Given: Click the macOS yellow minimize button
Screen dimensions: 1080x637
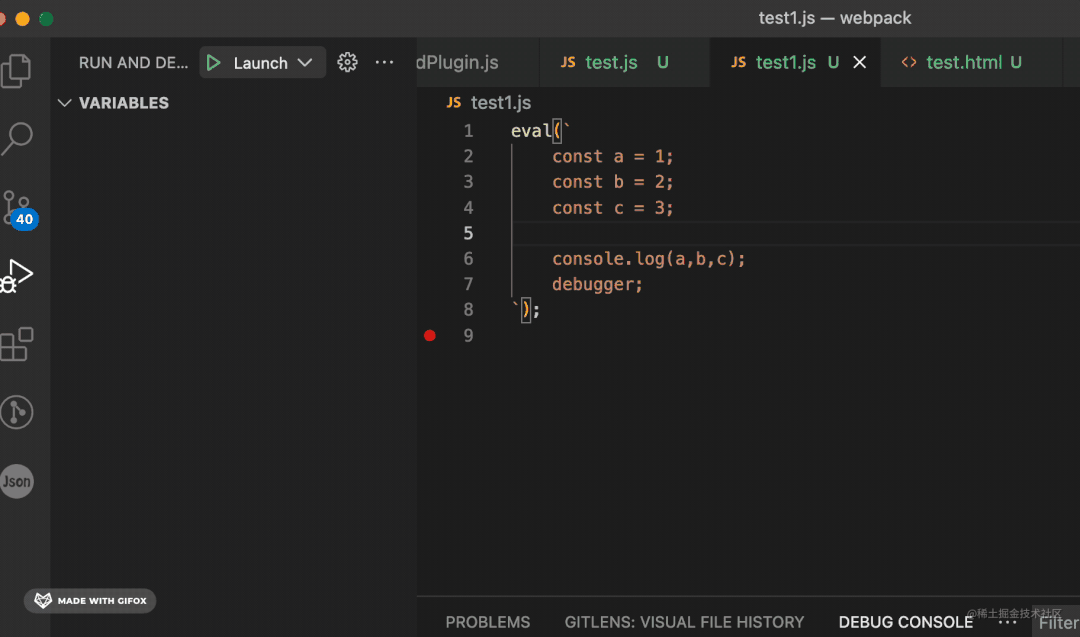Looking at the screenshot, I should [x=23, y=19].
